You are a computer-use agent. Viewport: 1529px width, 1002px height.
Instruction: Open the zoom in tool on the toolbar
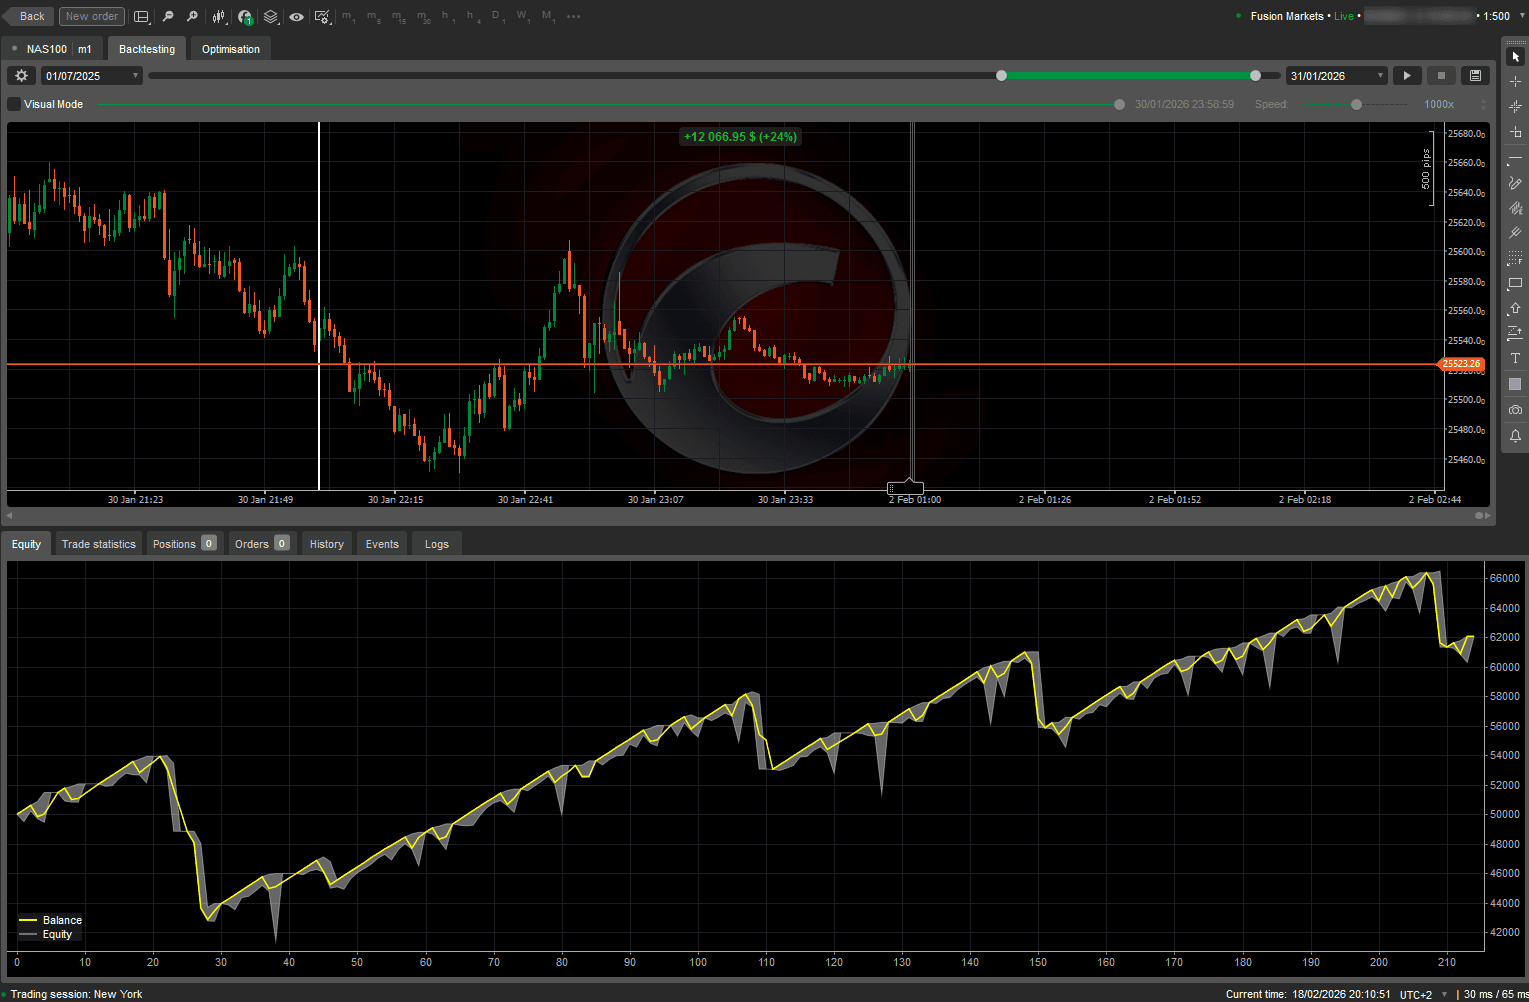point(192,17)
